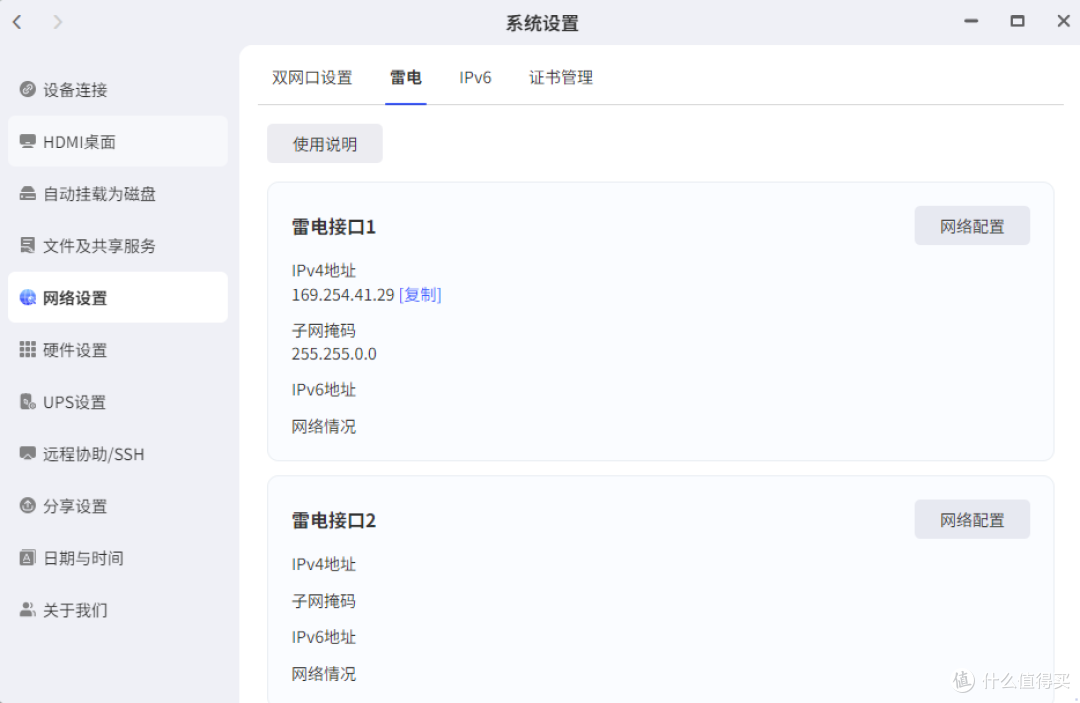Click 网络配置 for 雷电接口2

(x=972, y=519)
